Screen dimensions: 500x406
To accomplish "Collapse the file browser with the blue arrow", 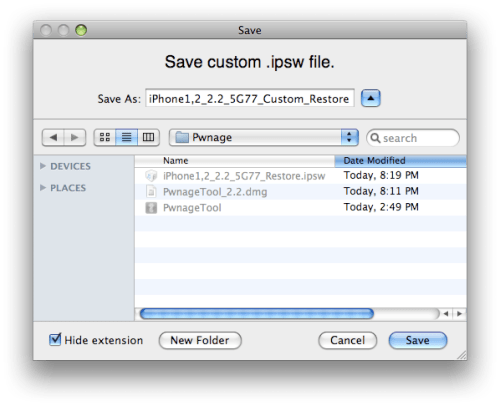I will 371,98.
